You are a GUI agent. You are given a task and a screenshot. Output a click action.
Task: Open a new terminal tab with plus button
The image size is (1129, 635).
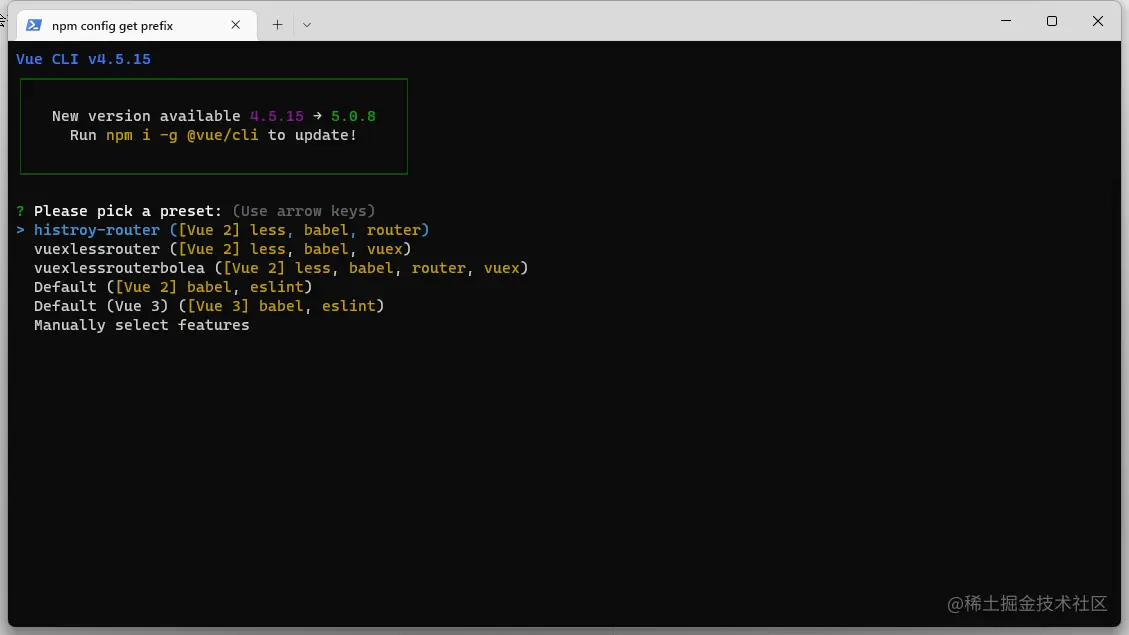tap(277, 25)
